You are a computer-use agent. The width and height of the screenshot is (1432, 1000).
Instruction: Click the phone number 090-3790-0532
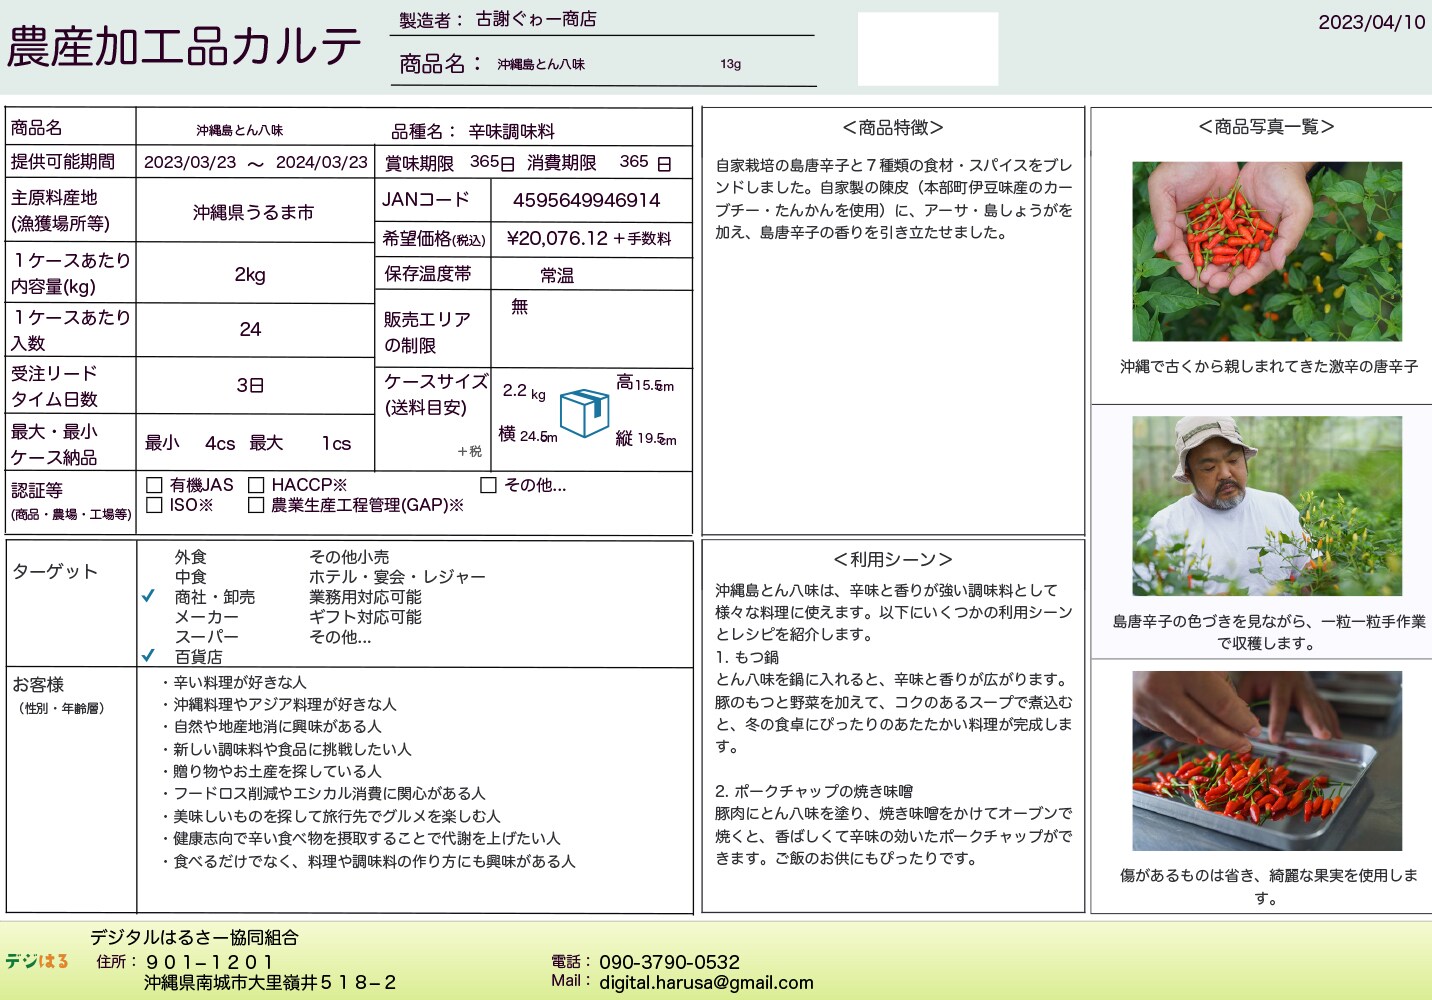(669, 962)
